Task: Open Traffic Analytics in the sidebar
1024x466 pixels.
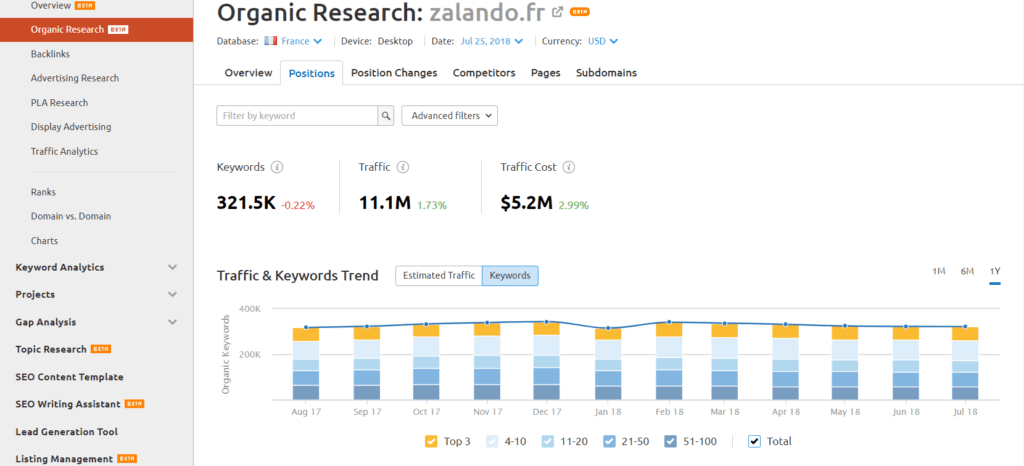Action: [64, 151]
